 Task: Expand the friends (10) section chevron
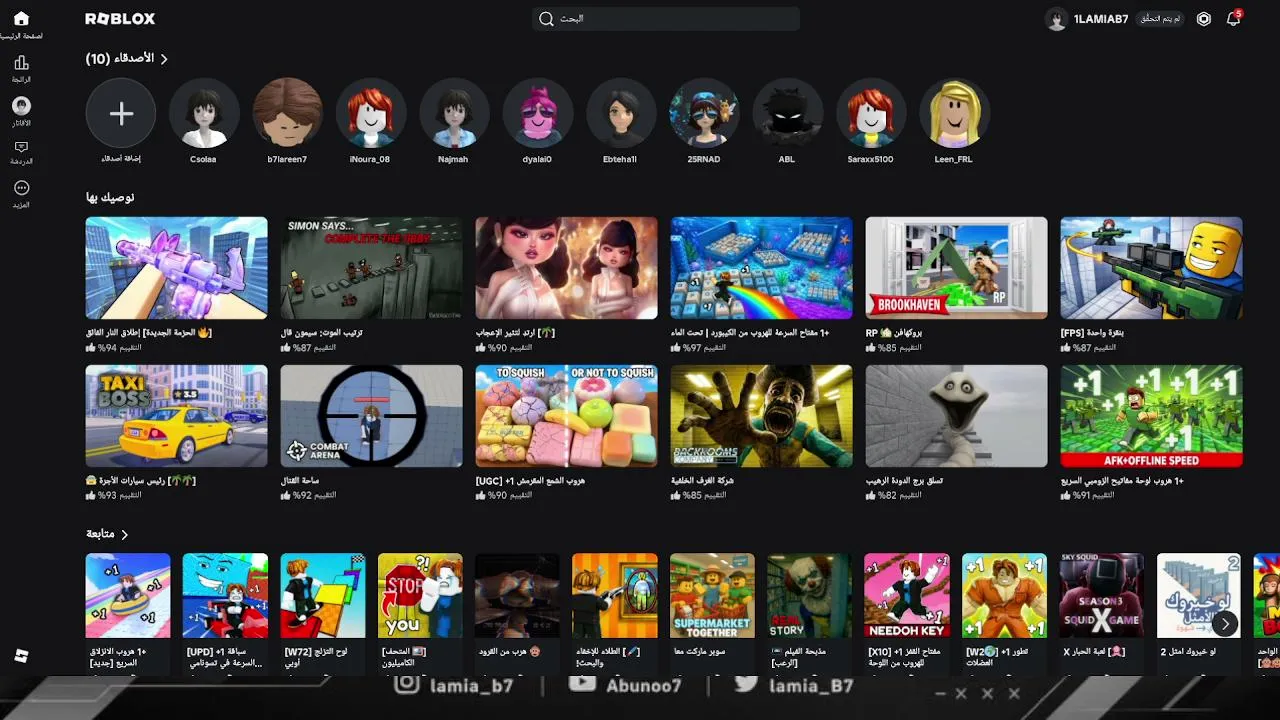164,59
